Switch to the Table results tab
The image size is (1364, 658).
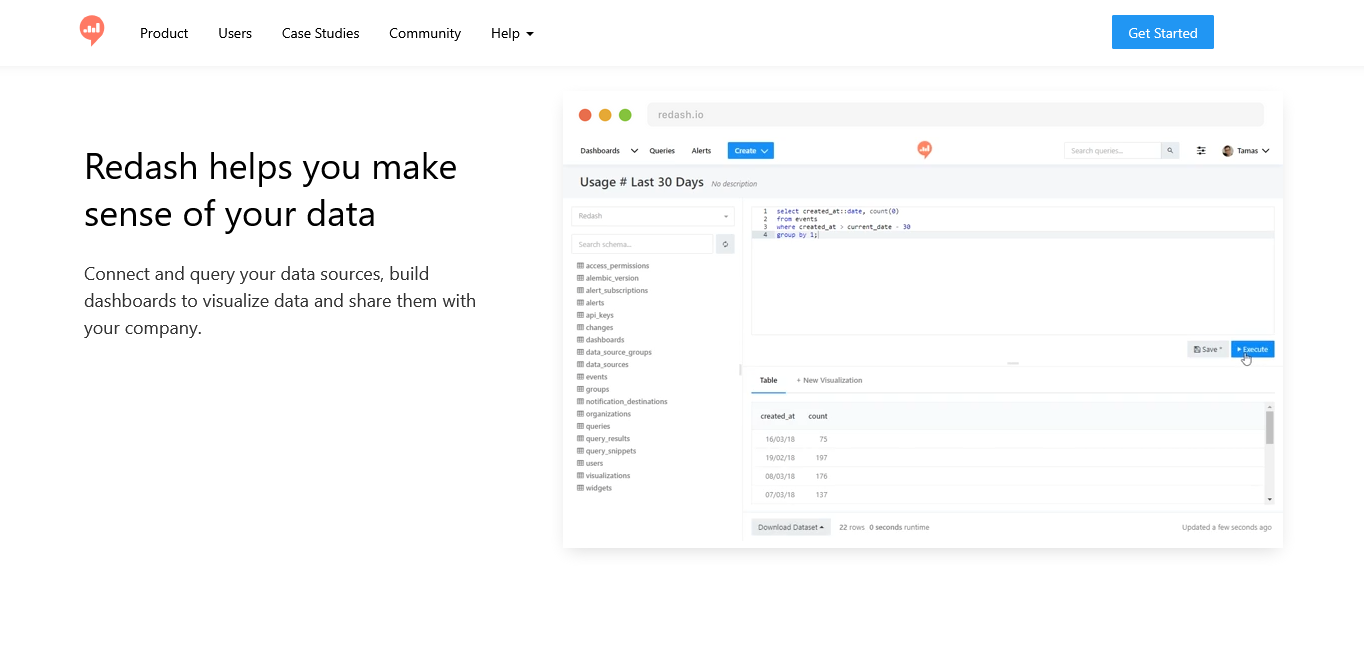[768, 380]
